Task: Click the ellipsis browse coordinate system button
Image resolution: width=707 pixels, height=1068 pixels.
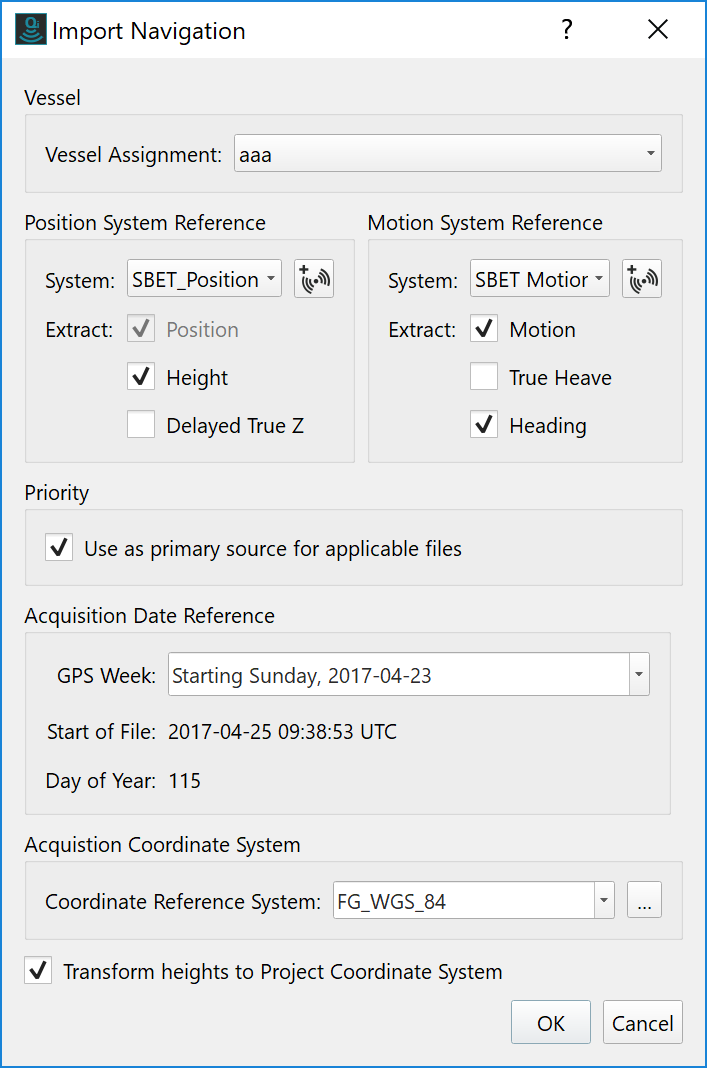Action: [x=644, y=902]
